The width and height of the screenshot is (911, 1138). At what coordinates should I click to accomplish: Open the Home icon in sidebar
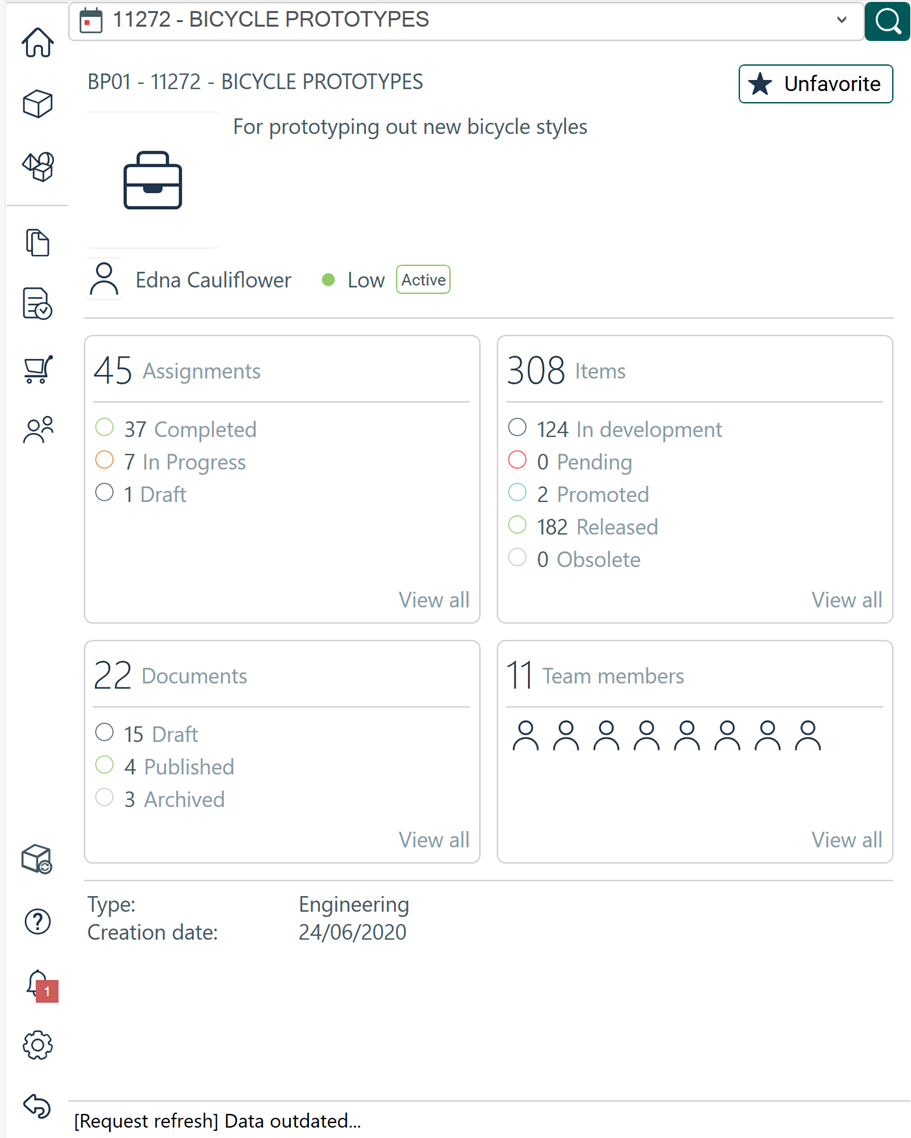38,43
